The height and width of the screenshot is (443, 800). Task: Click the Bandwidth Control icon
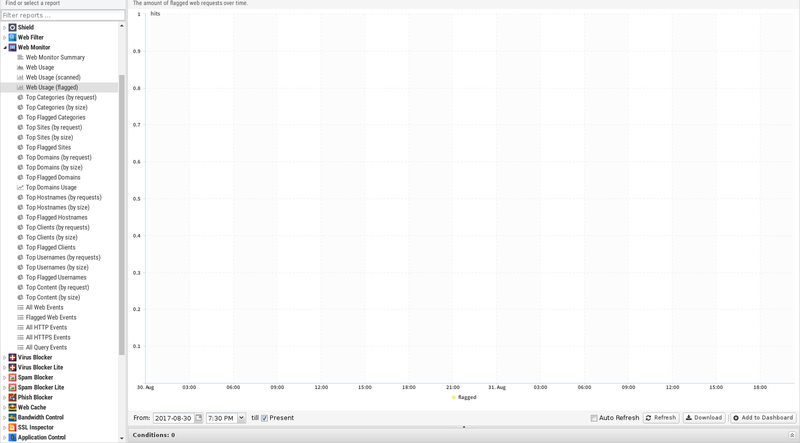pyautogui.click(x=13, y=417)
